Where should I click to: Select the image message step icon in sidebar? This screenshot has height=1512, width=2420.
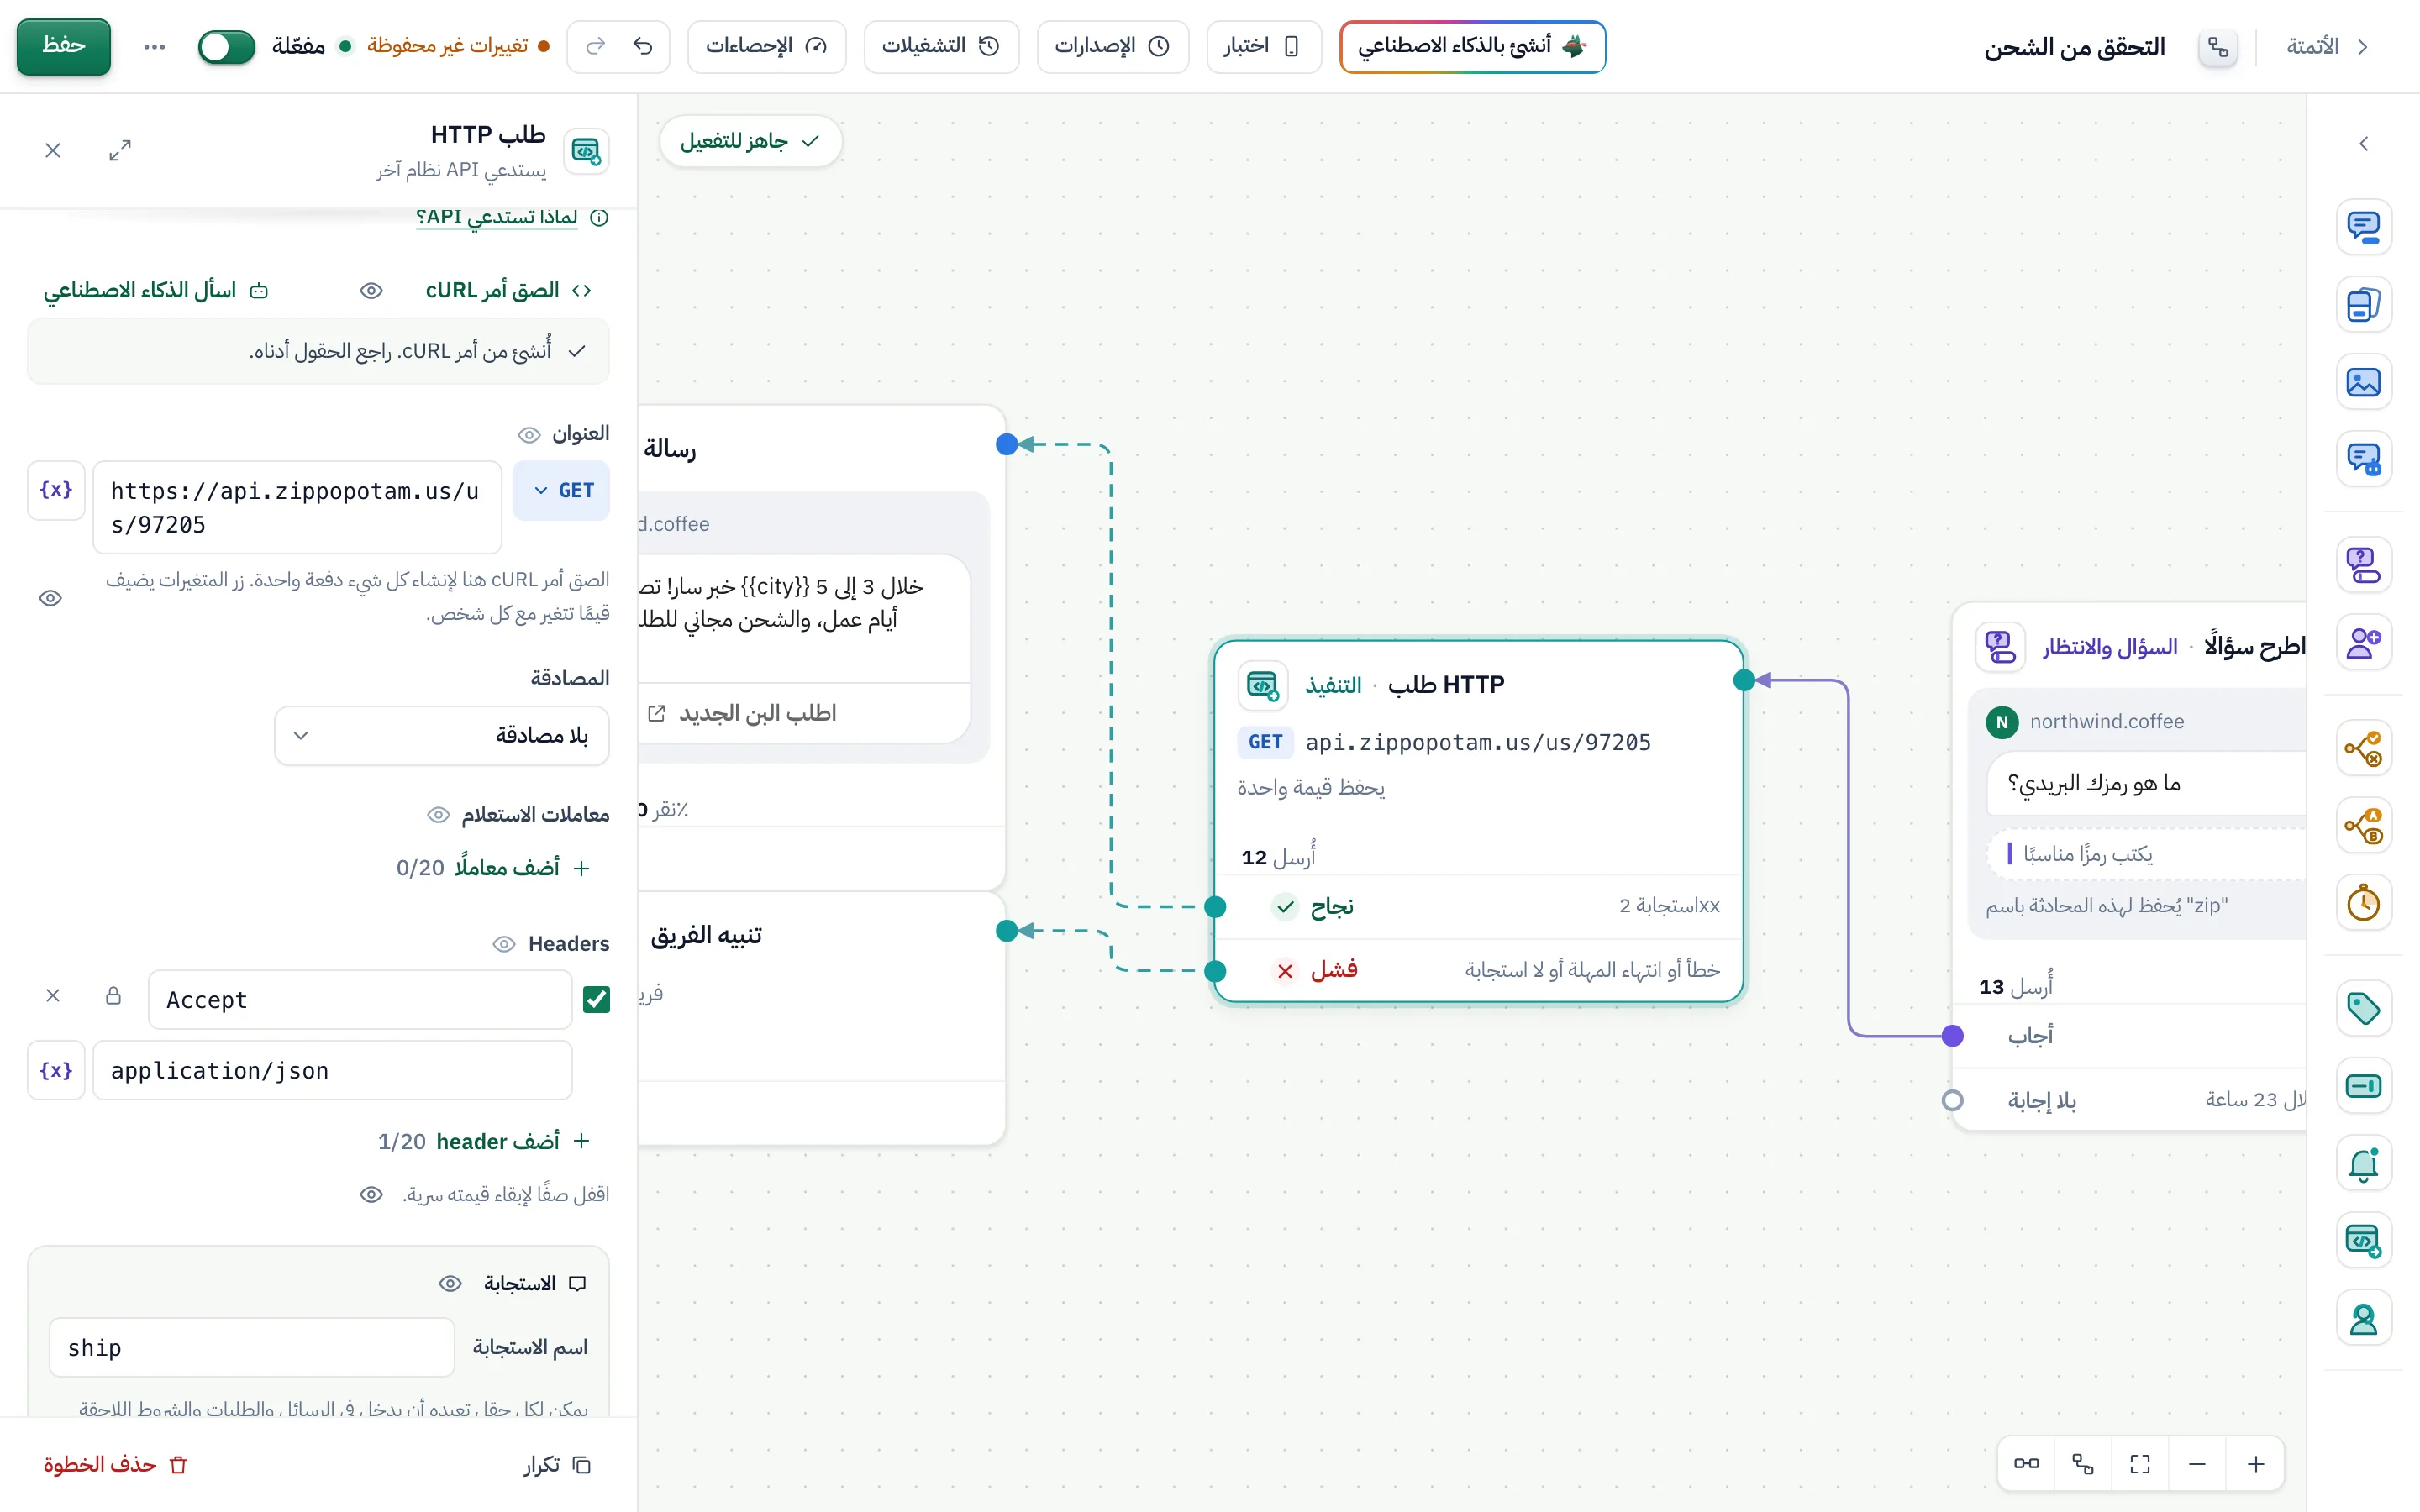(2363, 382)
